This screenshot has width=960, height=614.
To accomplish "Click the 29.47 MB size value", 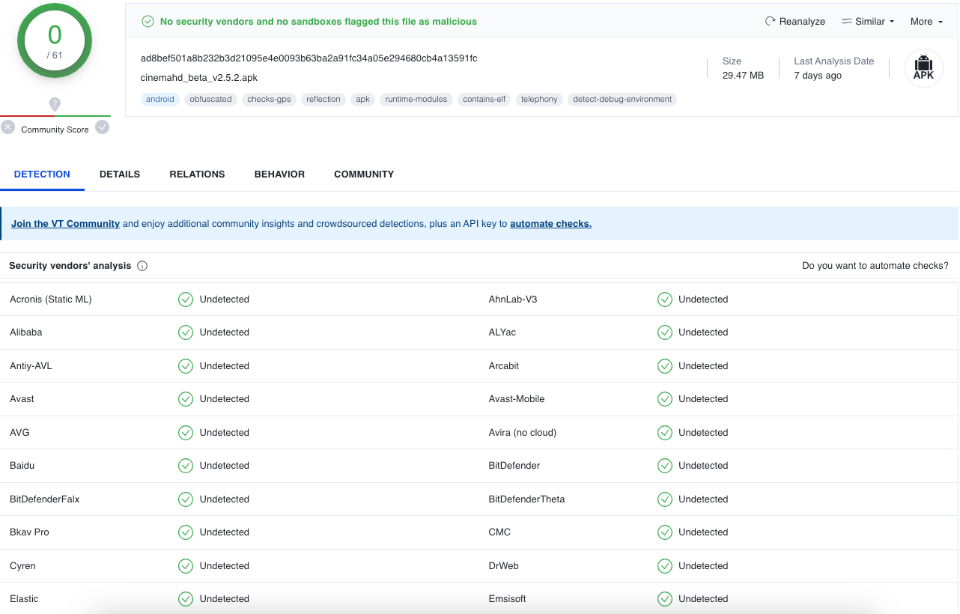I will tap(743, 75).
